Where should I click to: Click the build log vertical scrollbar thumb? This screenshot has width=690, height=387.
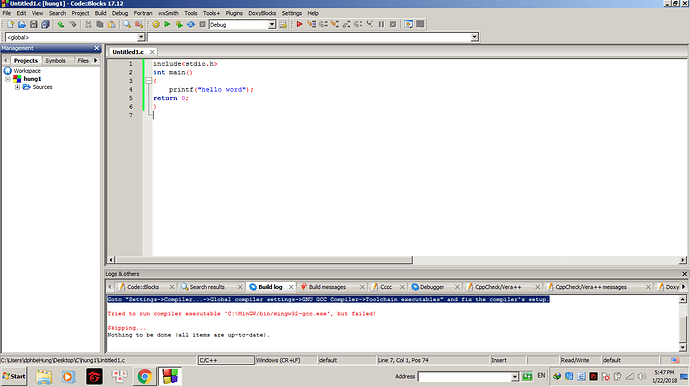[x=683, y=329]
